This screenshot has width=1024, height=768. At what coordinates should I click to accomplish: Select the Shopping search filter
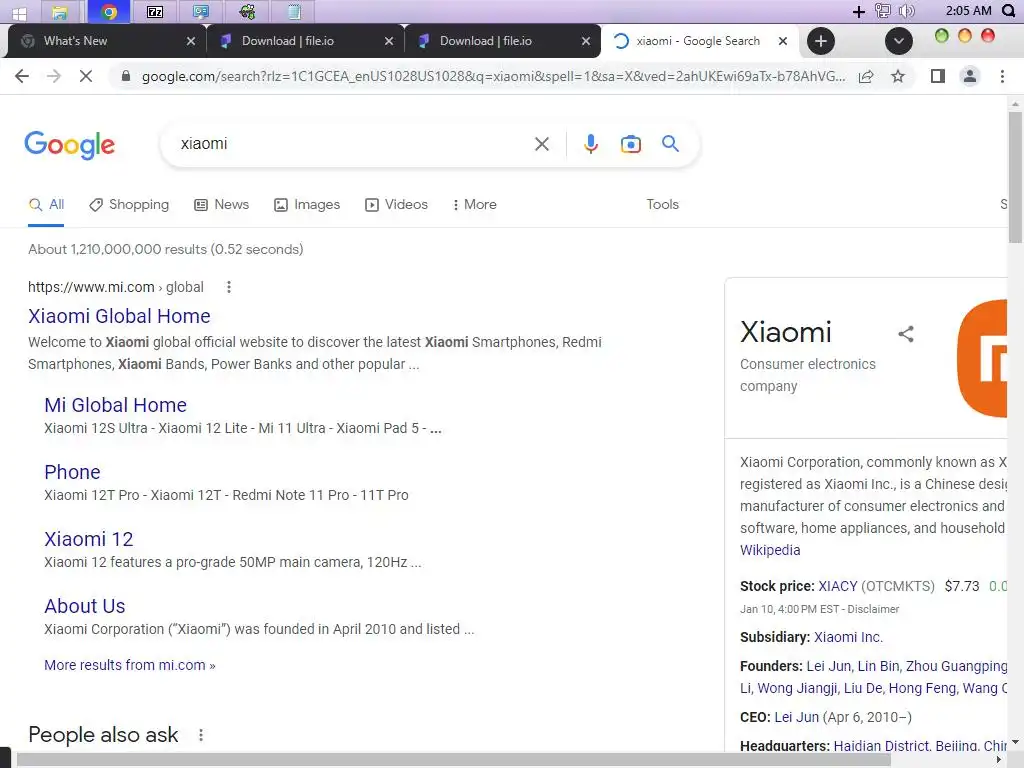point(129,204)
